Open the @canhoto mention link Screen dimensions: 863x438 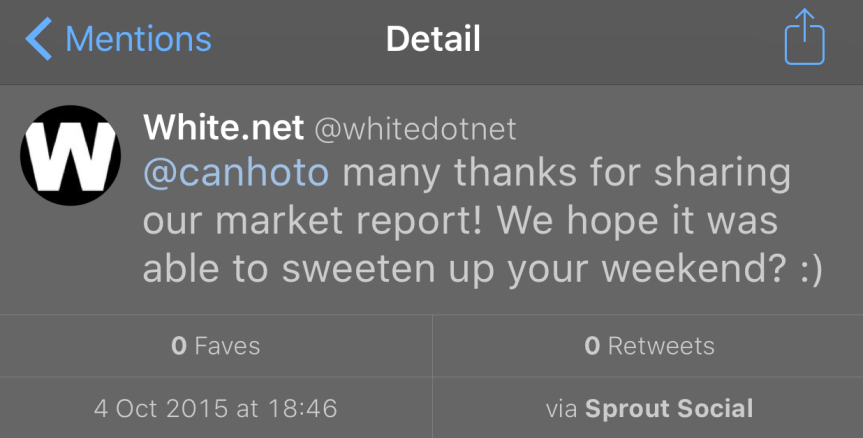point(236,172)
